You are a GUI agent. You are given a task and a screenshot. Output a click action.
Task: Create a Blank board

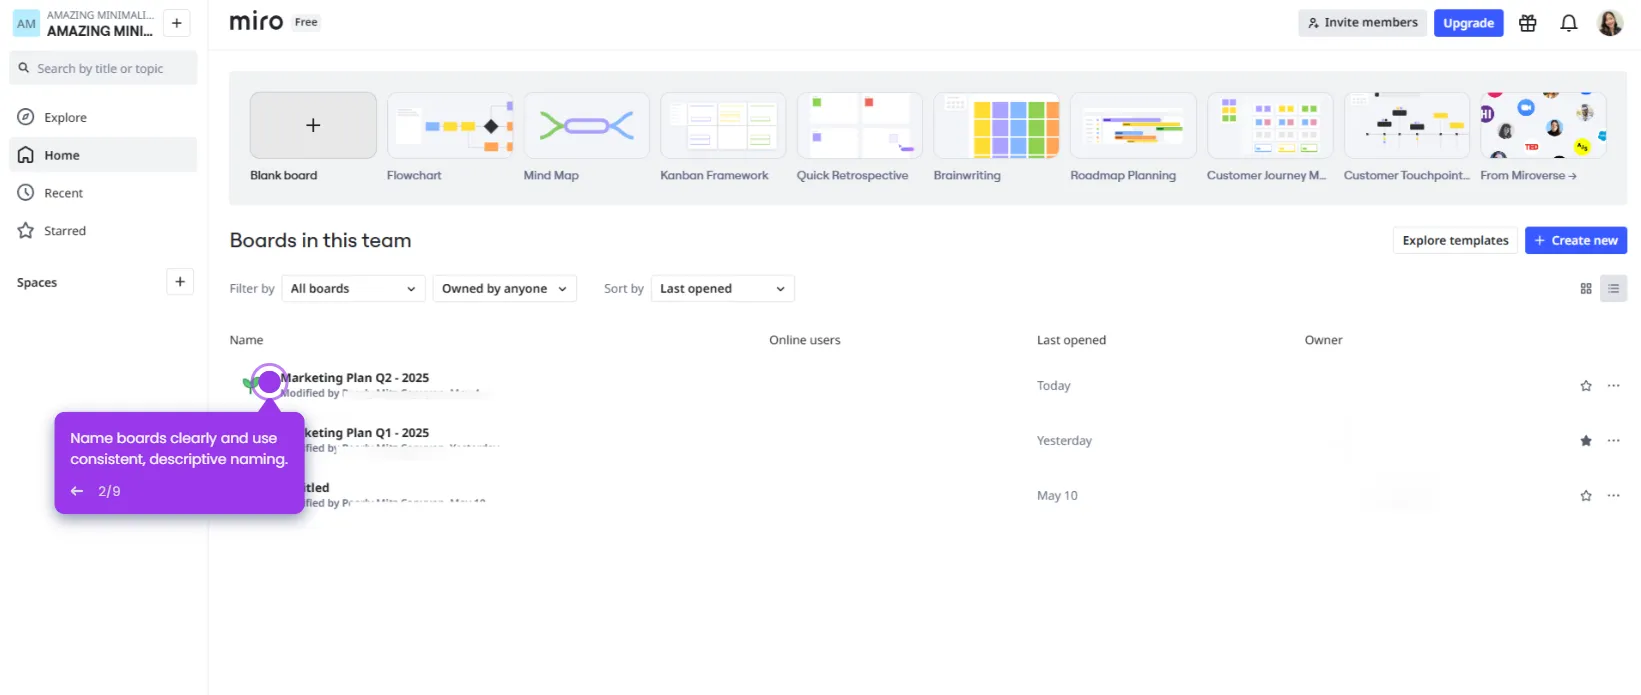(313, 125)
